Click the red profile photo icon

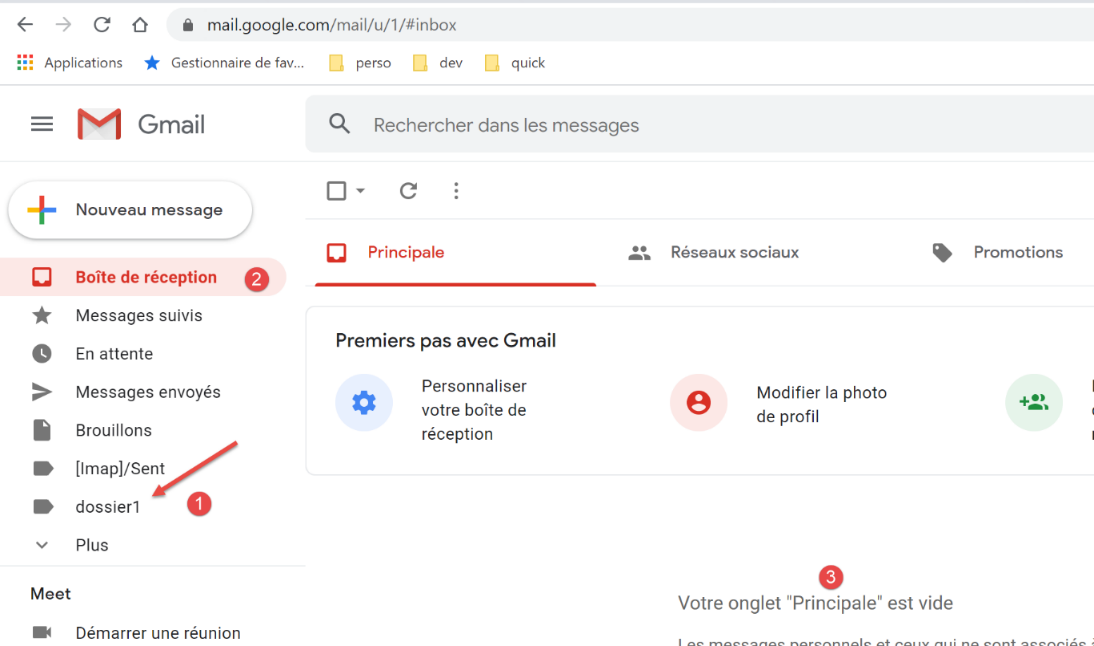[698, 403]
